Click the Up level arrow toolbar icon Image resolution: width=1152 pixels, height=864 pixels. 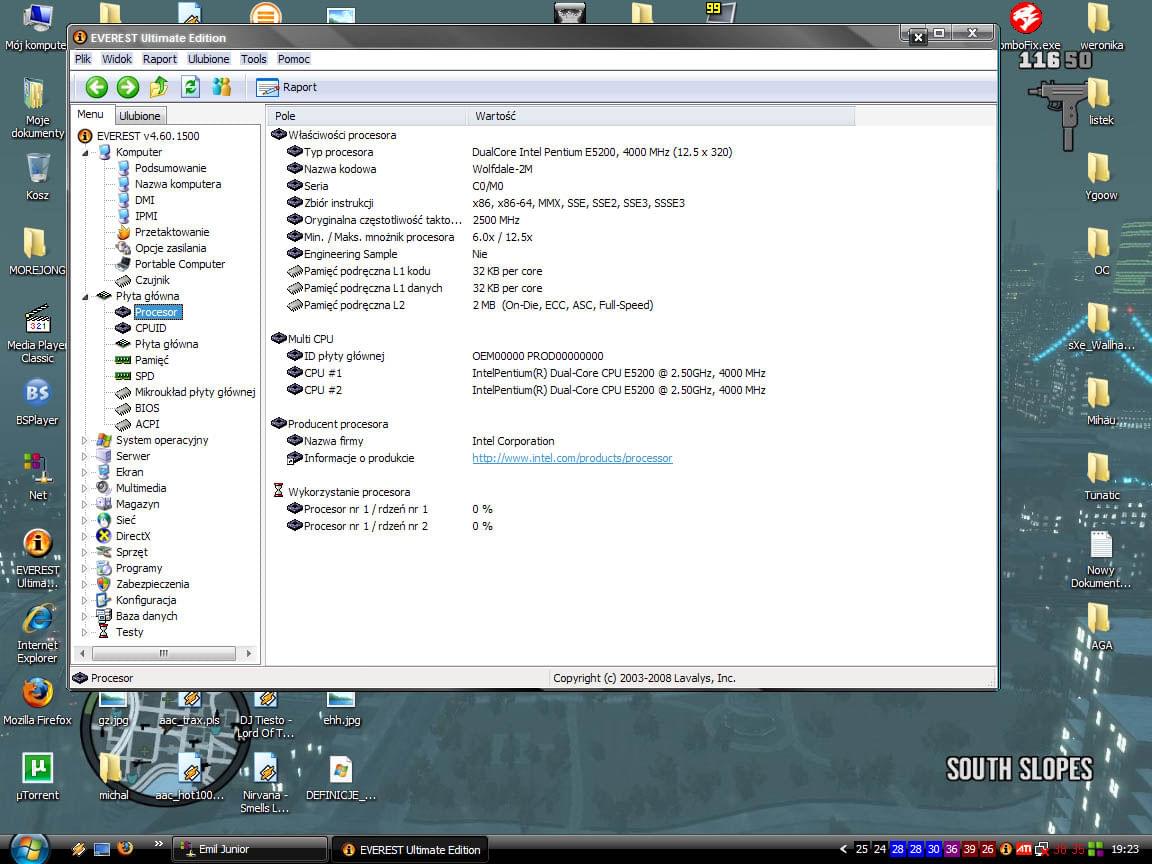coord(159,87)
